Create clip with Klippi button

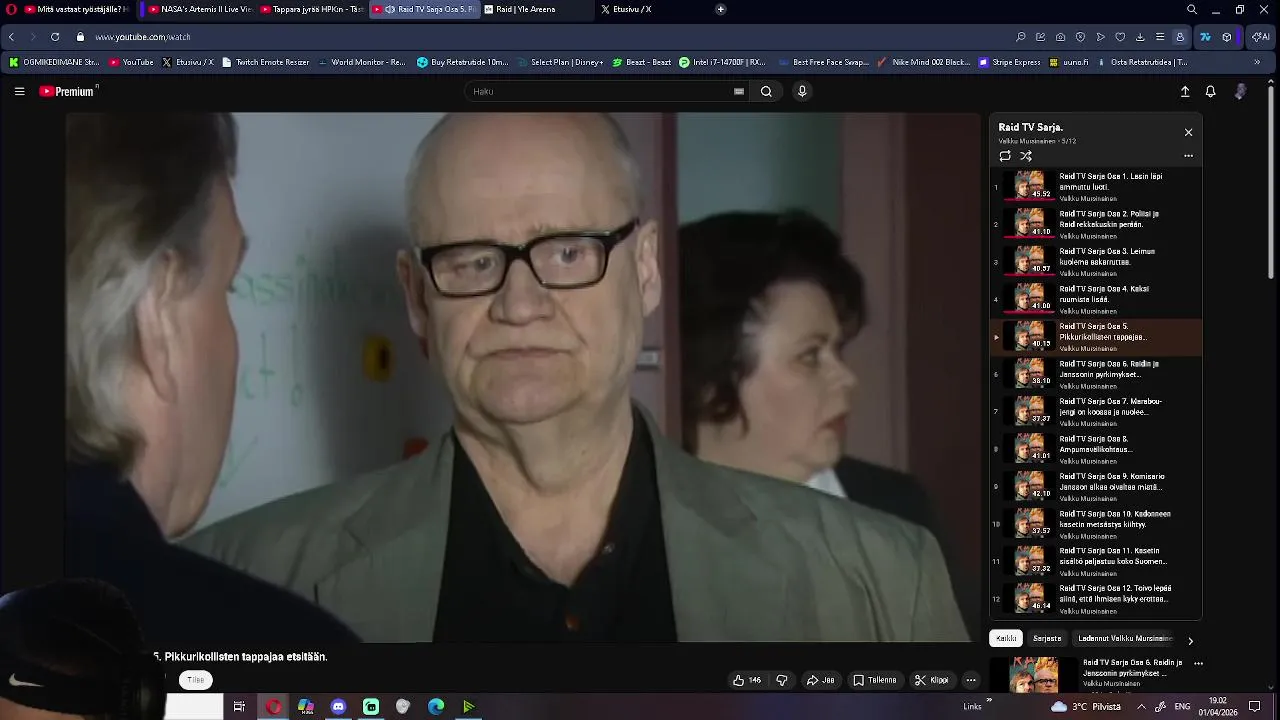coord(932,680)
